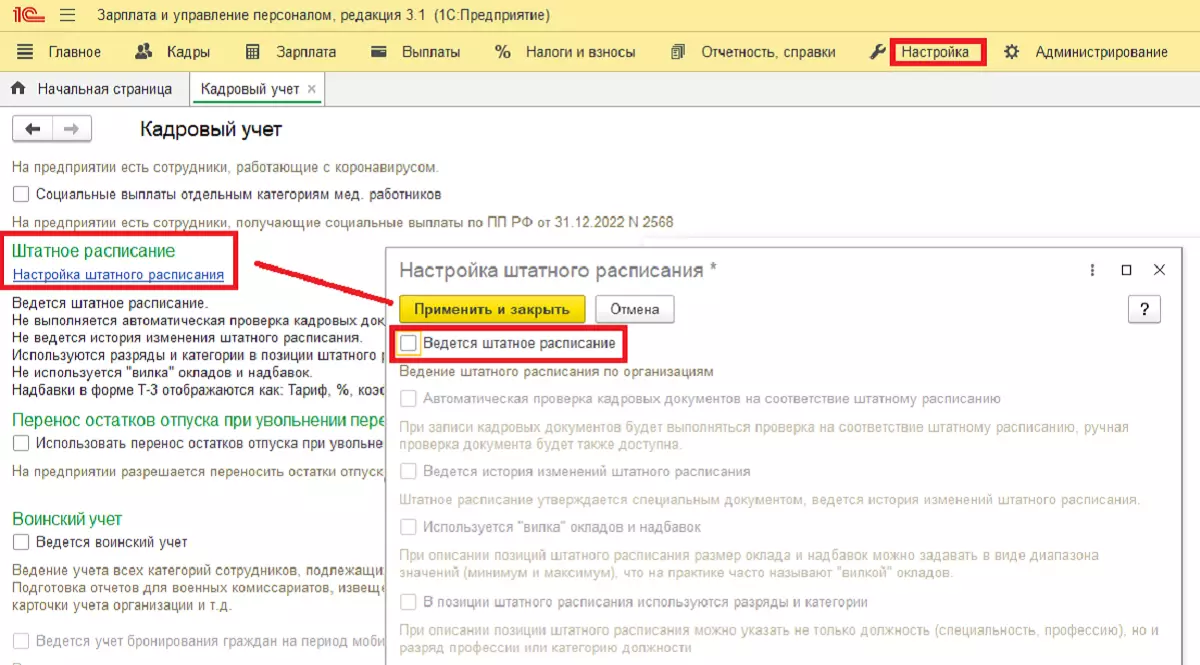
Task: Open the Администрирование section
Action: pyautogui.click(x=1086, y=52)
